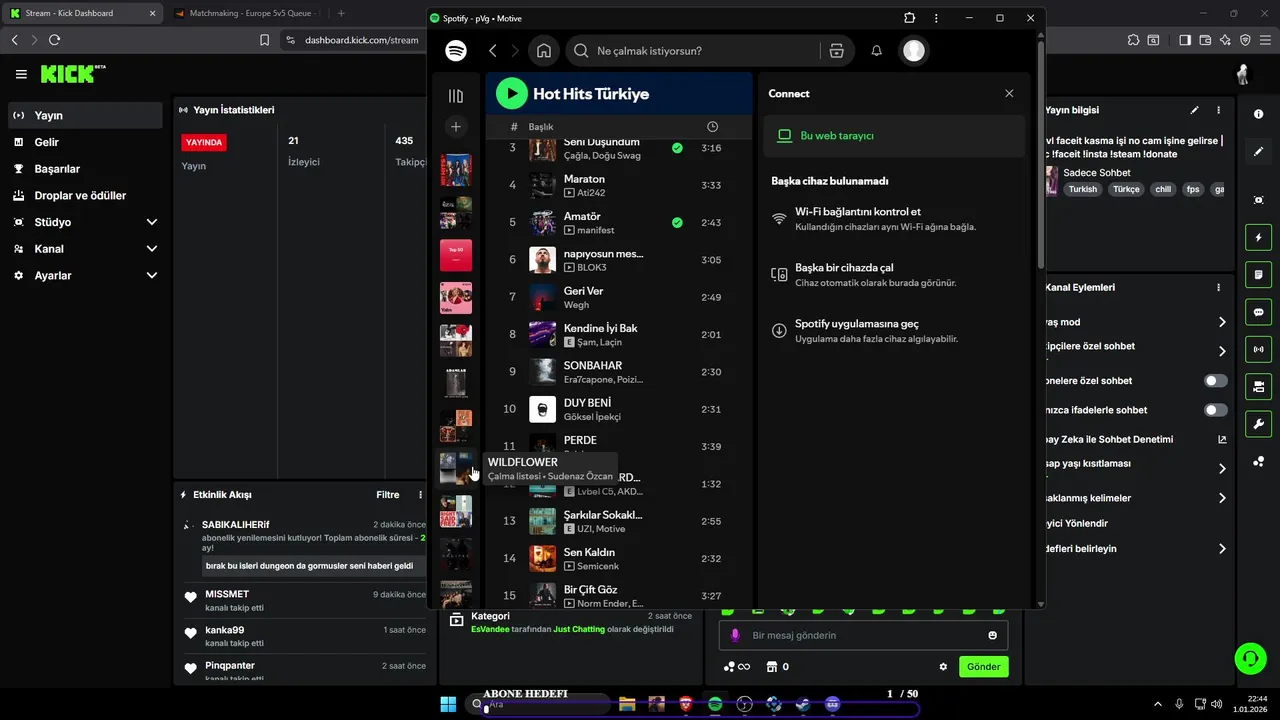
Task: Expand banned words option chevron
Action: point(1222,498)
